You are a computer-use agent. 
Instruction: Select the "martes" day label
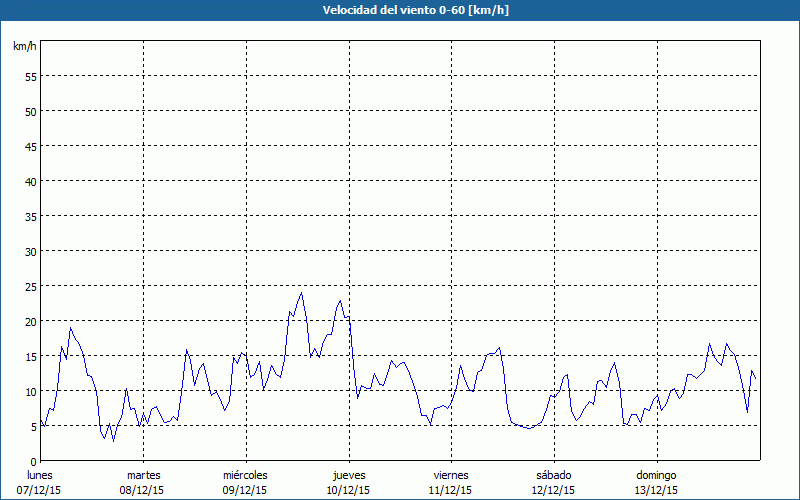[x=143, y=475]
